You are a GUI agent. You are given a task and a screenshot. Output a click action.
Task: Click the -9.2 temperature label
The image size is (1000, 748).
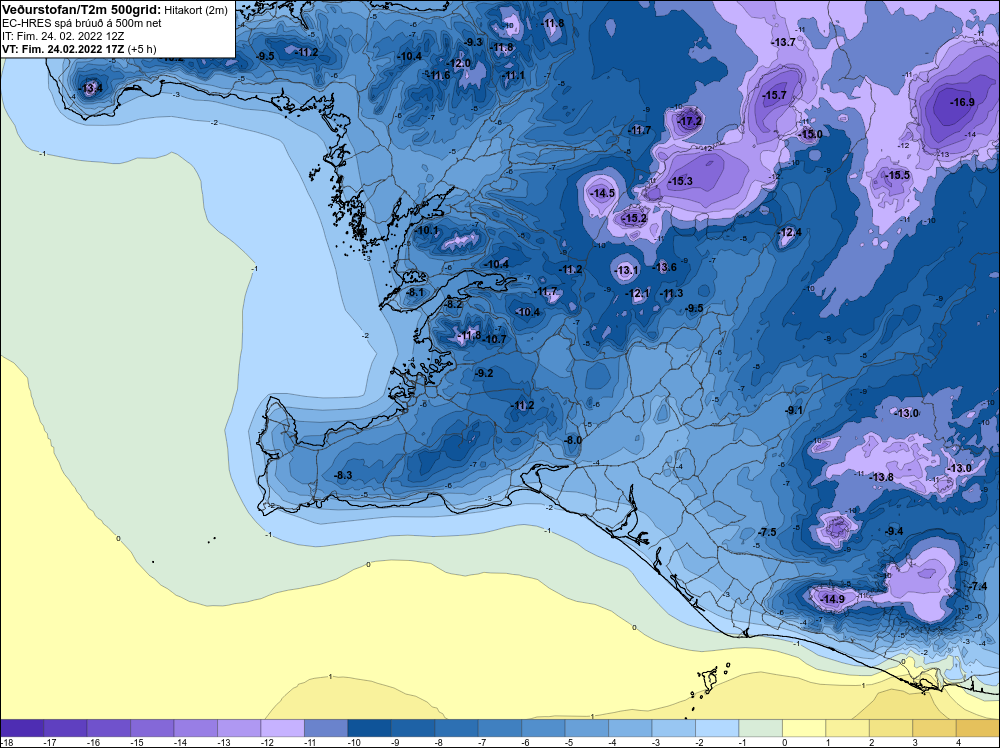(484, 373)
